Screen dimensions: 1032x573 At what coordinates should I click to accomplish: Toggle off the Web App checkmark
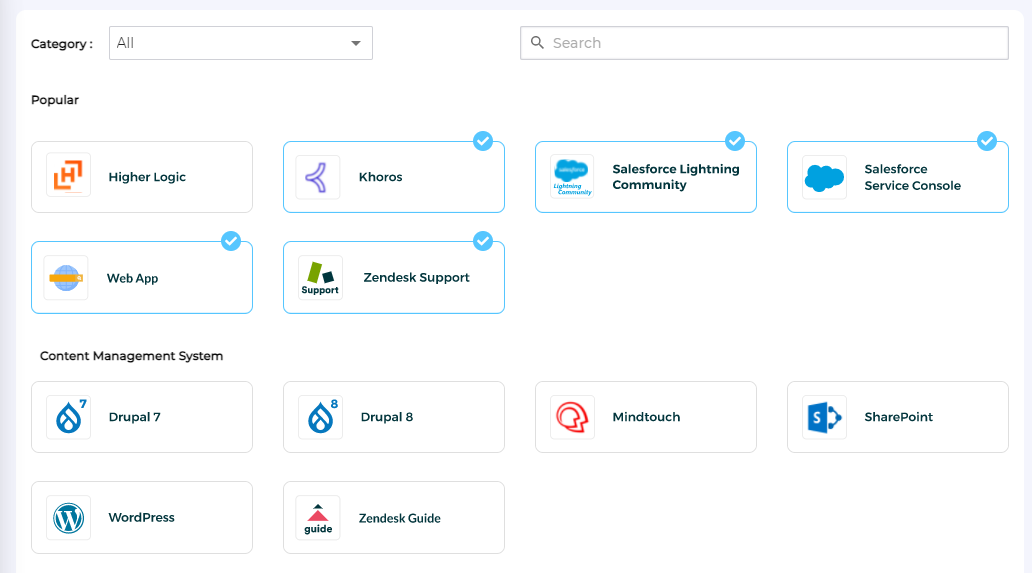pos(231,241)
